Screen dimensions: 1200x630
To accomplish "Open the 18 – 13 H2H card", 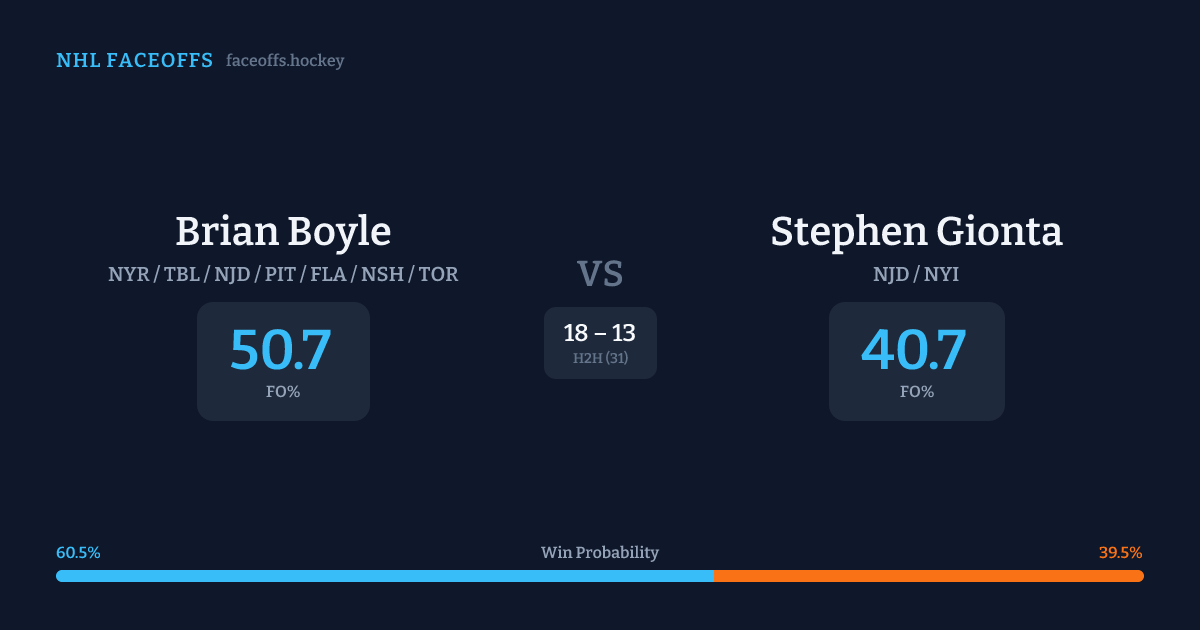I will pos(600,343).
